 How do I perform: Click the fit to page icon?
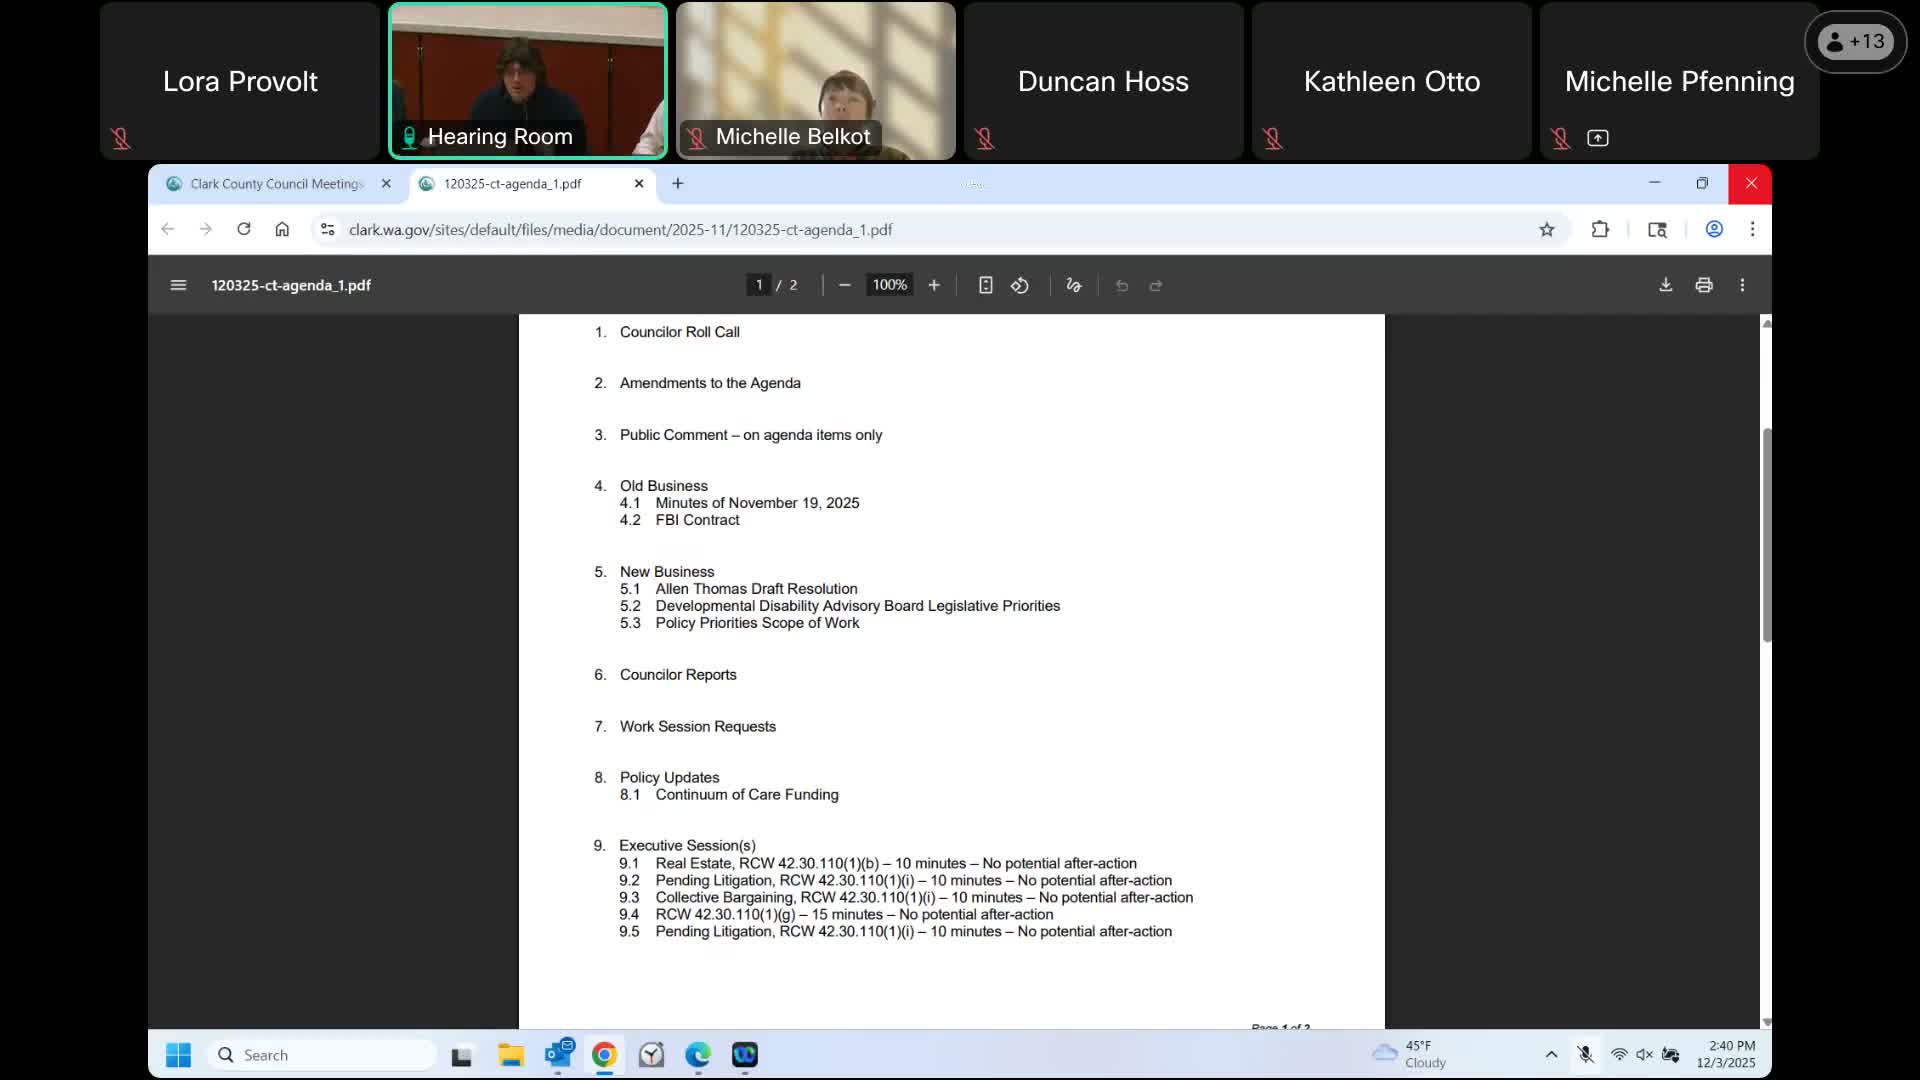(x=985, y=285)
